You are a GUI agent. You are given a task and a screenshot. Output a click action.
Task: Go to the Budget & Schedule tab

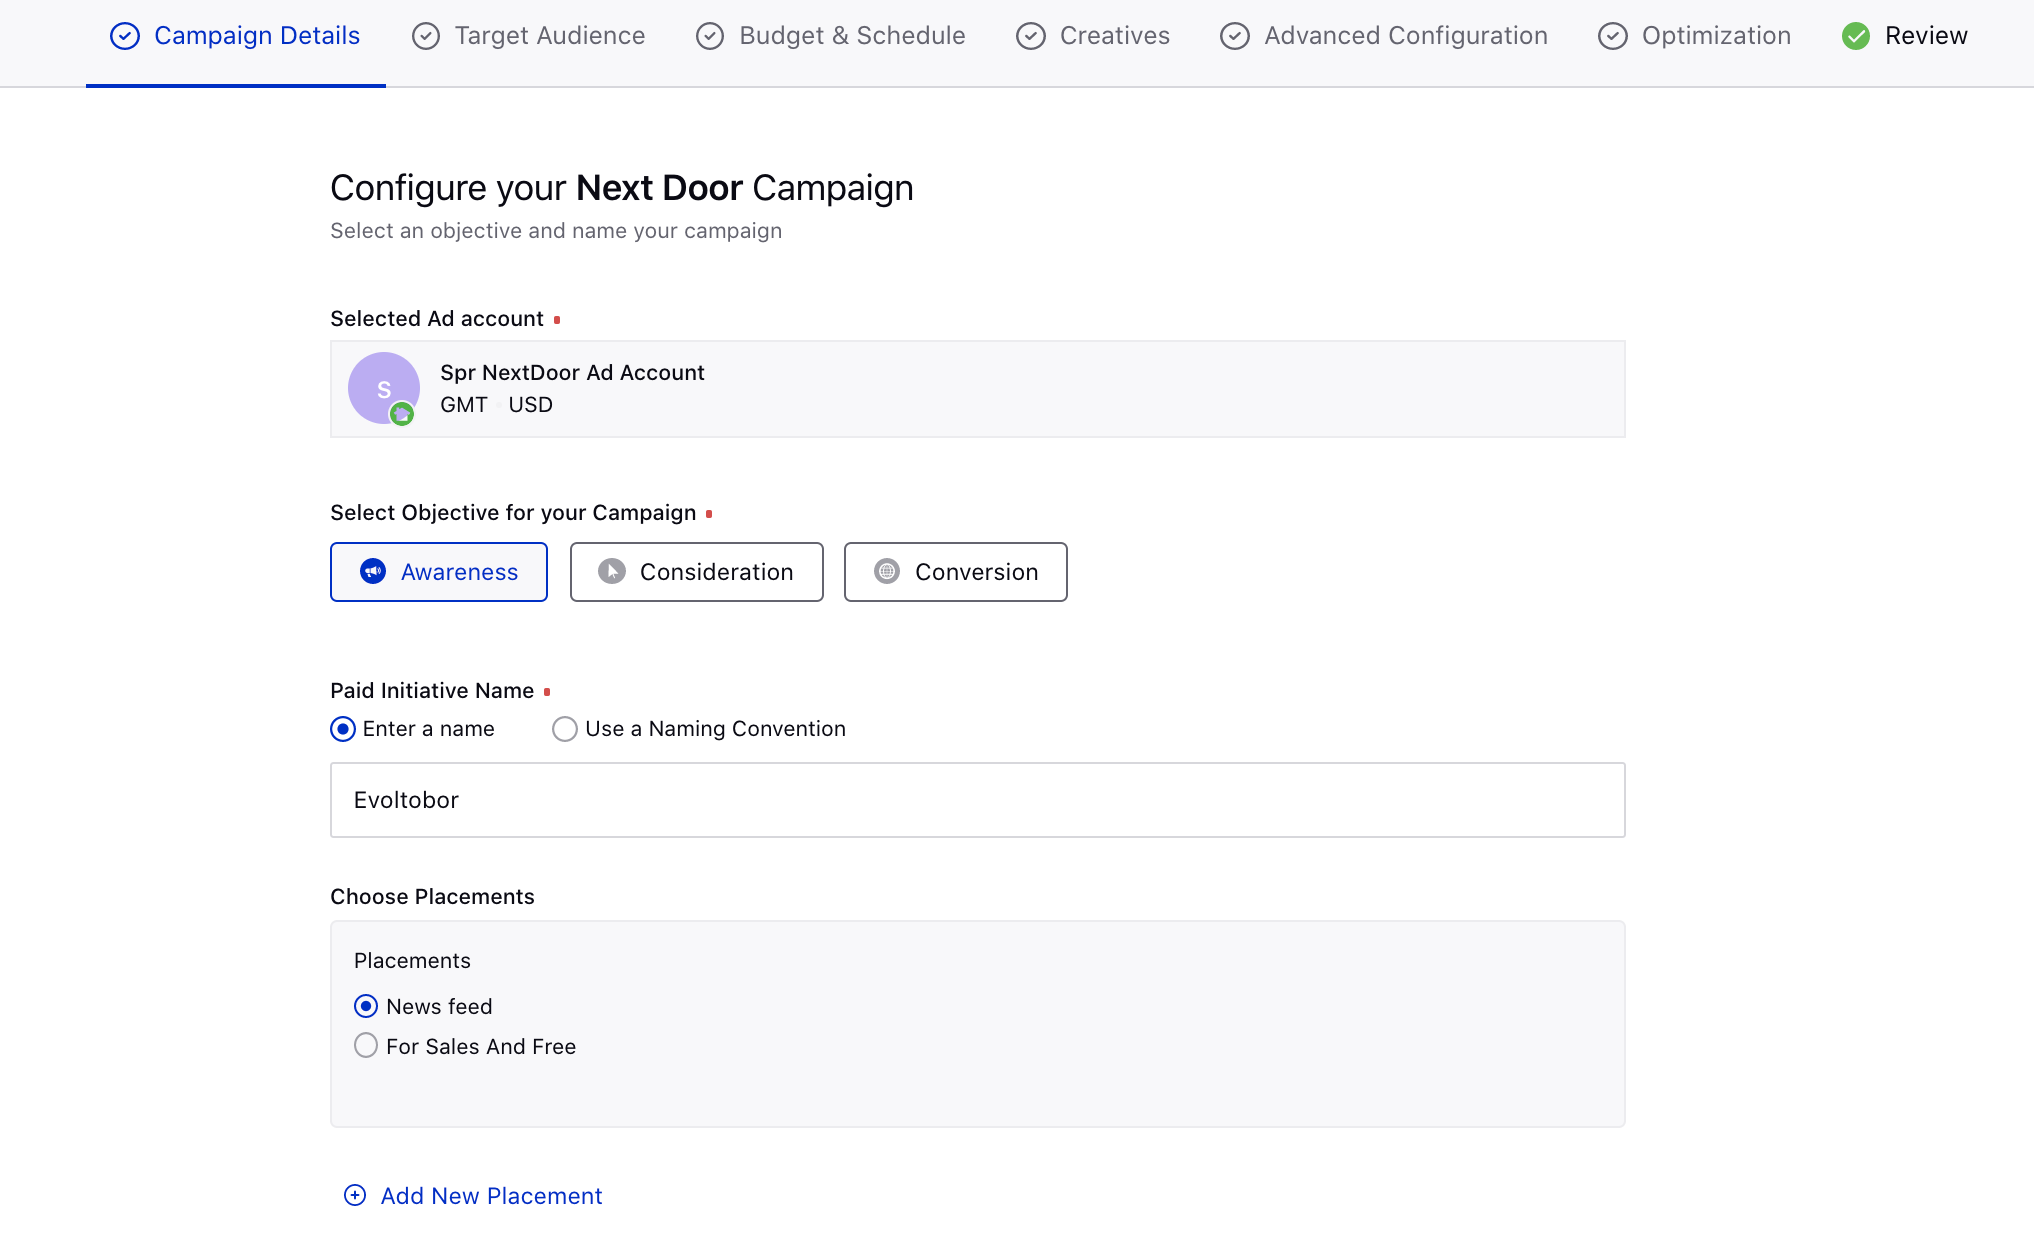[831, 36]
